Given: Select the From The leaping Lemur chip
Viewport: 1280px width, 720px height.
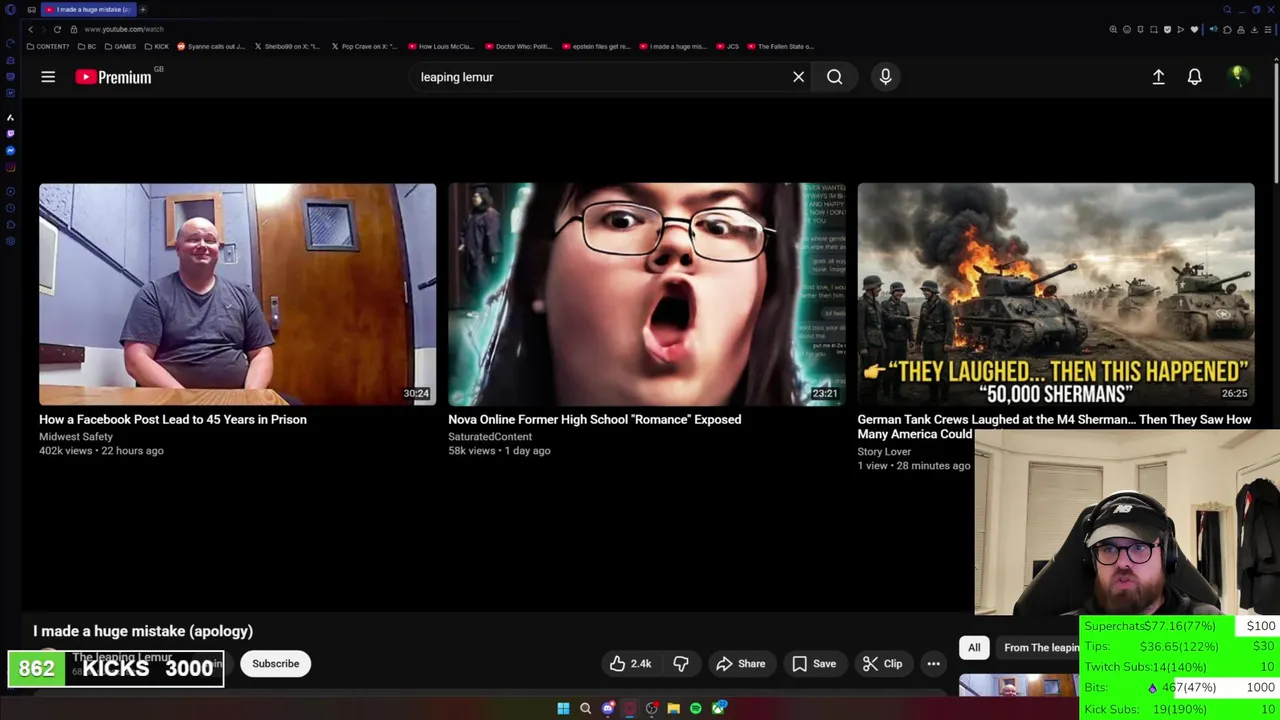Looking at the screenshot, I should [1040, 648].
